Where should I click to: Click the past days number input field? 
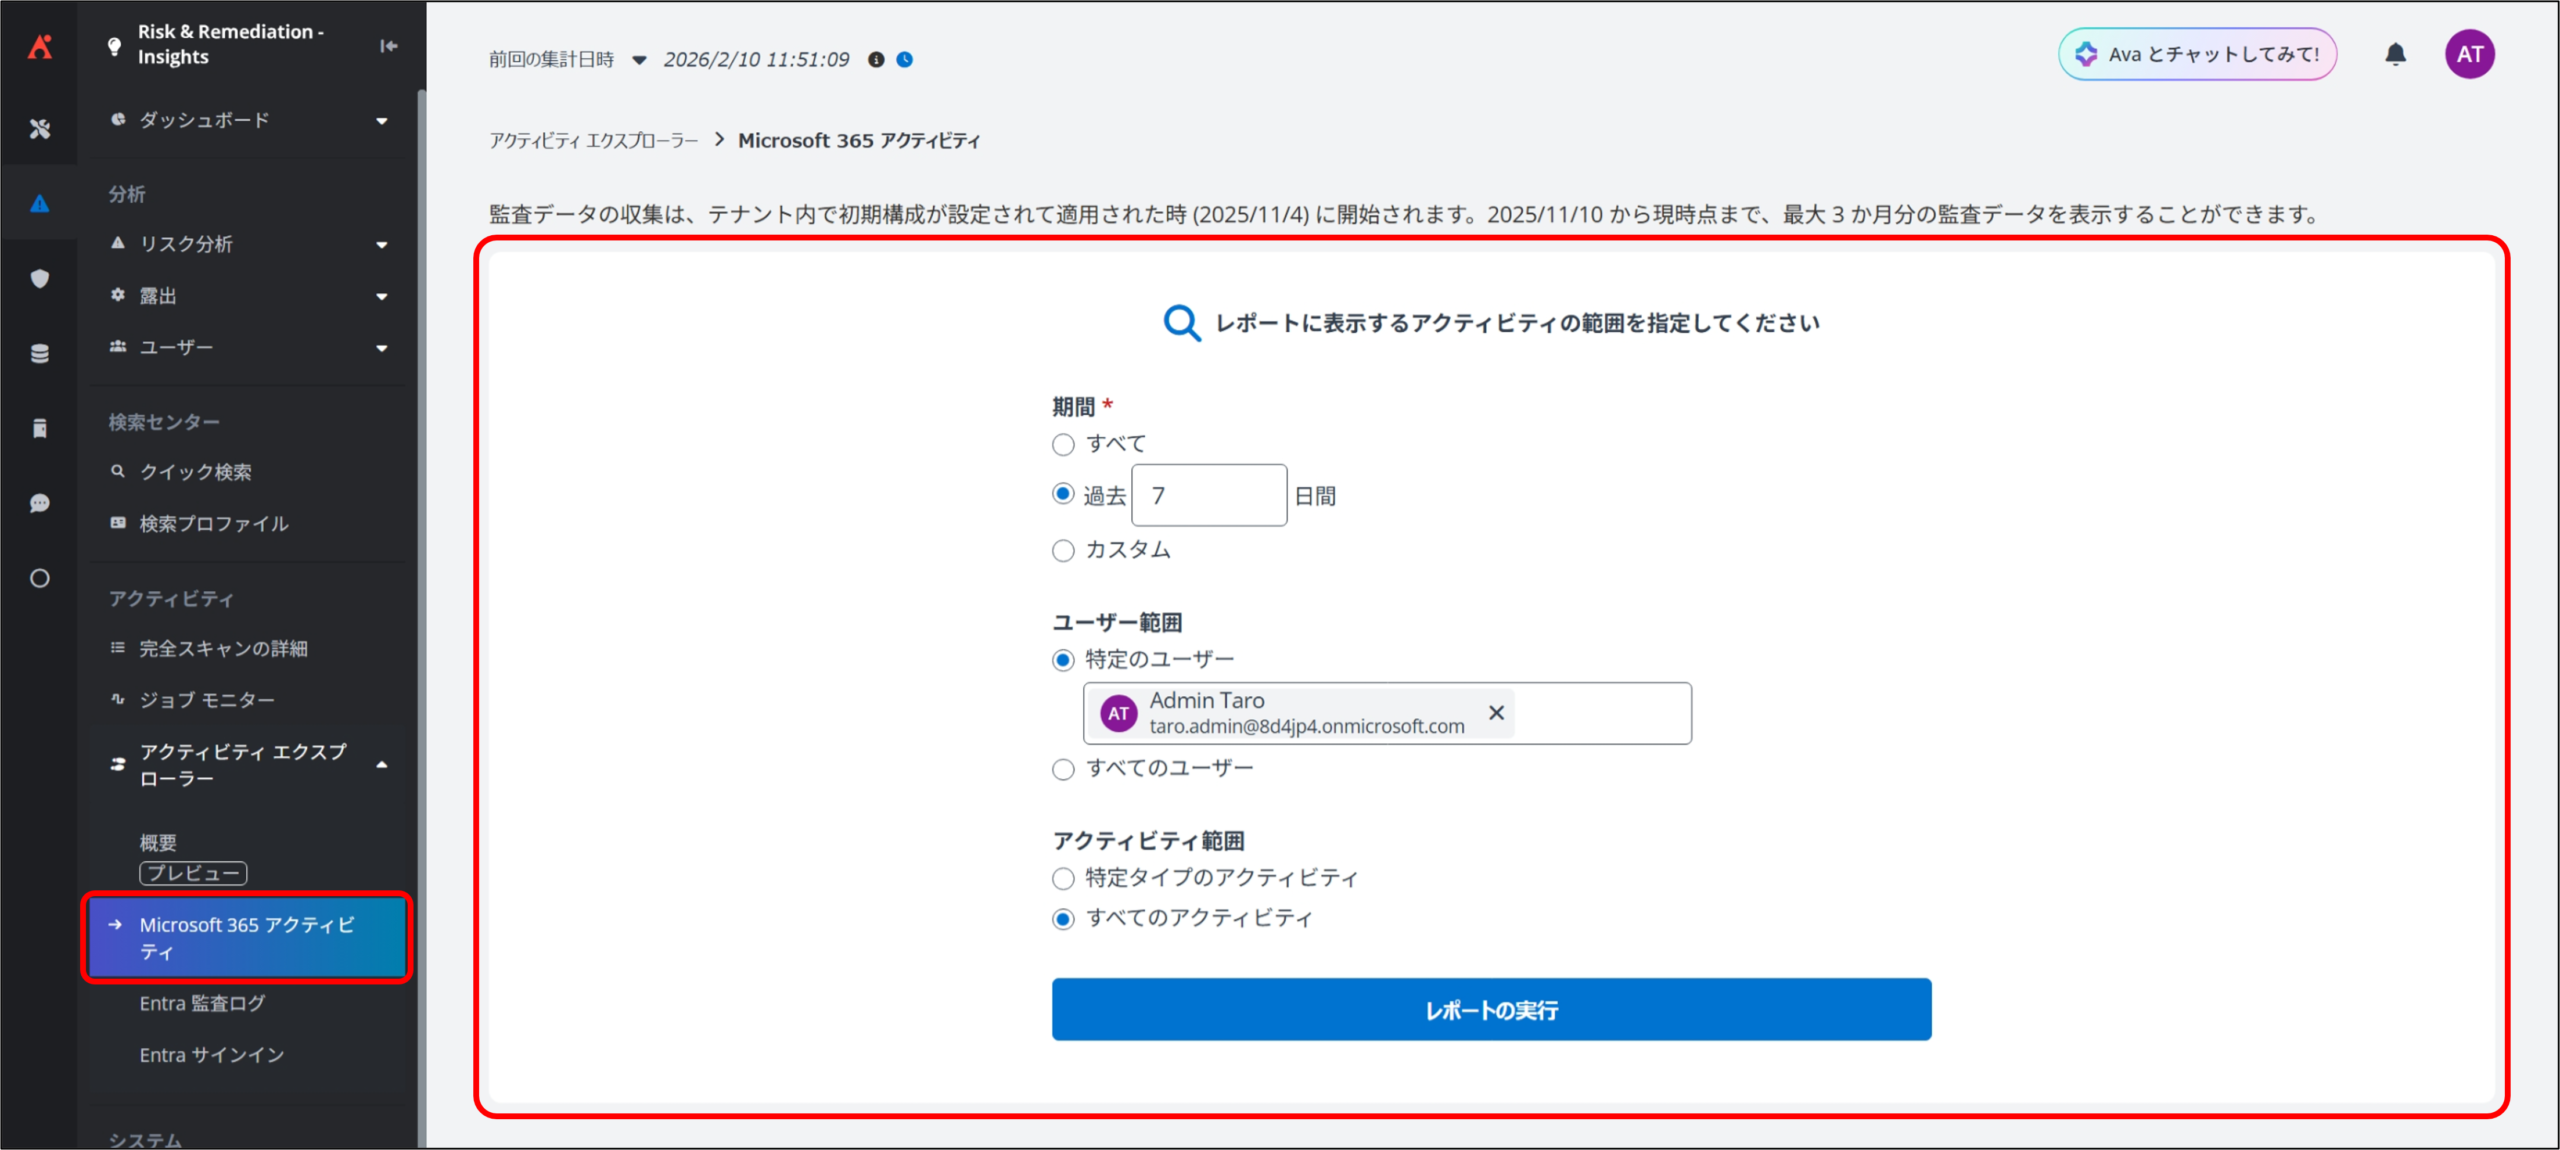pos(1208,495)
